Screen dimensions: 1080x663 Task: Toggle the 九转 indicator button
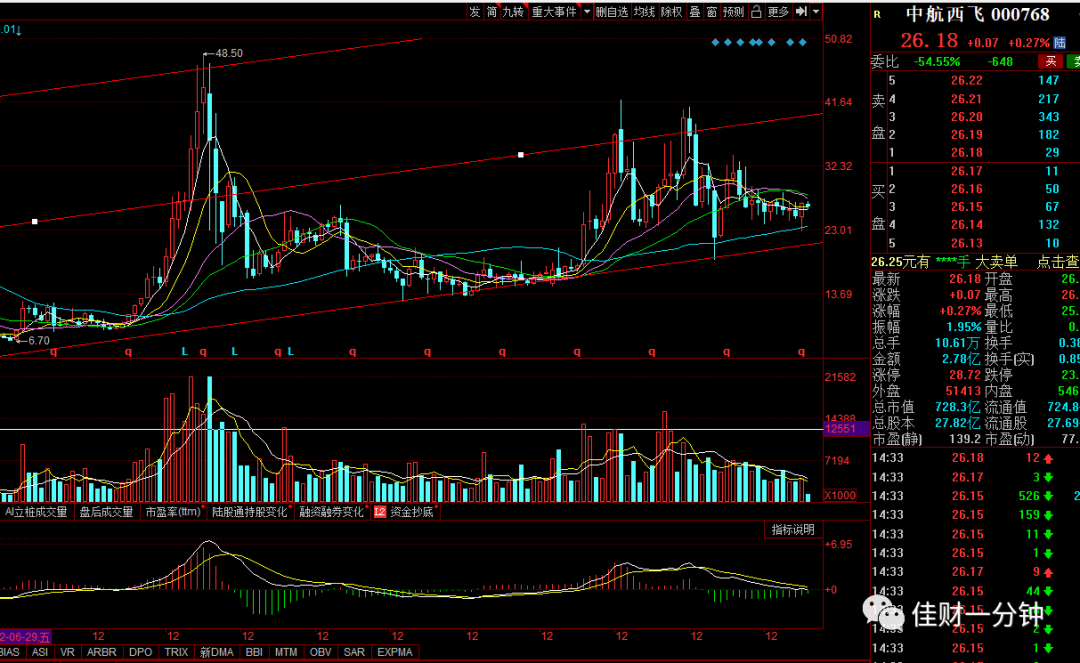(513, 12)
